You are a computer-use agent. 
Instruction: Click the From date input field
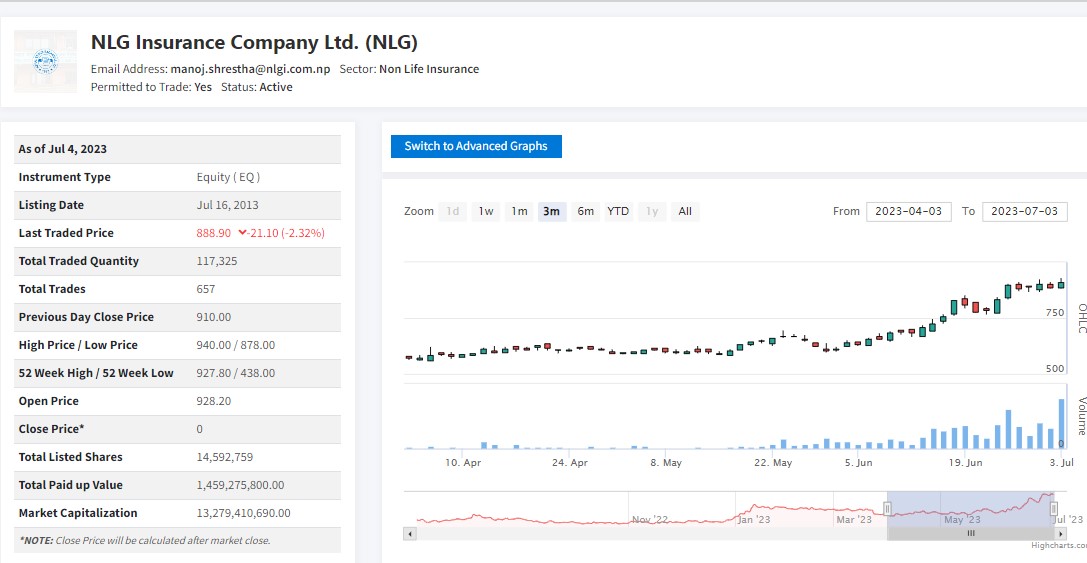tap(908, 211)
